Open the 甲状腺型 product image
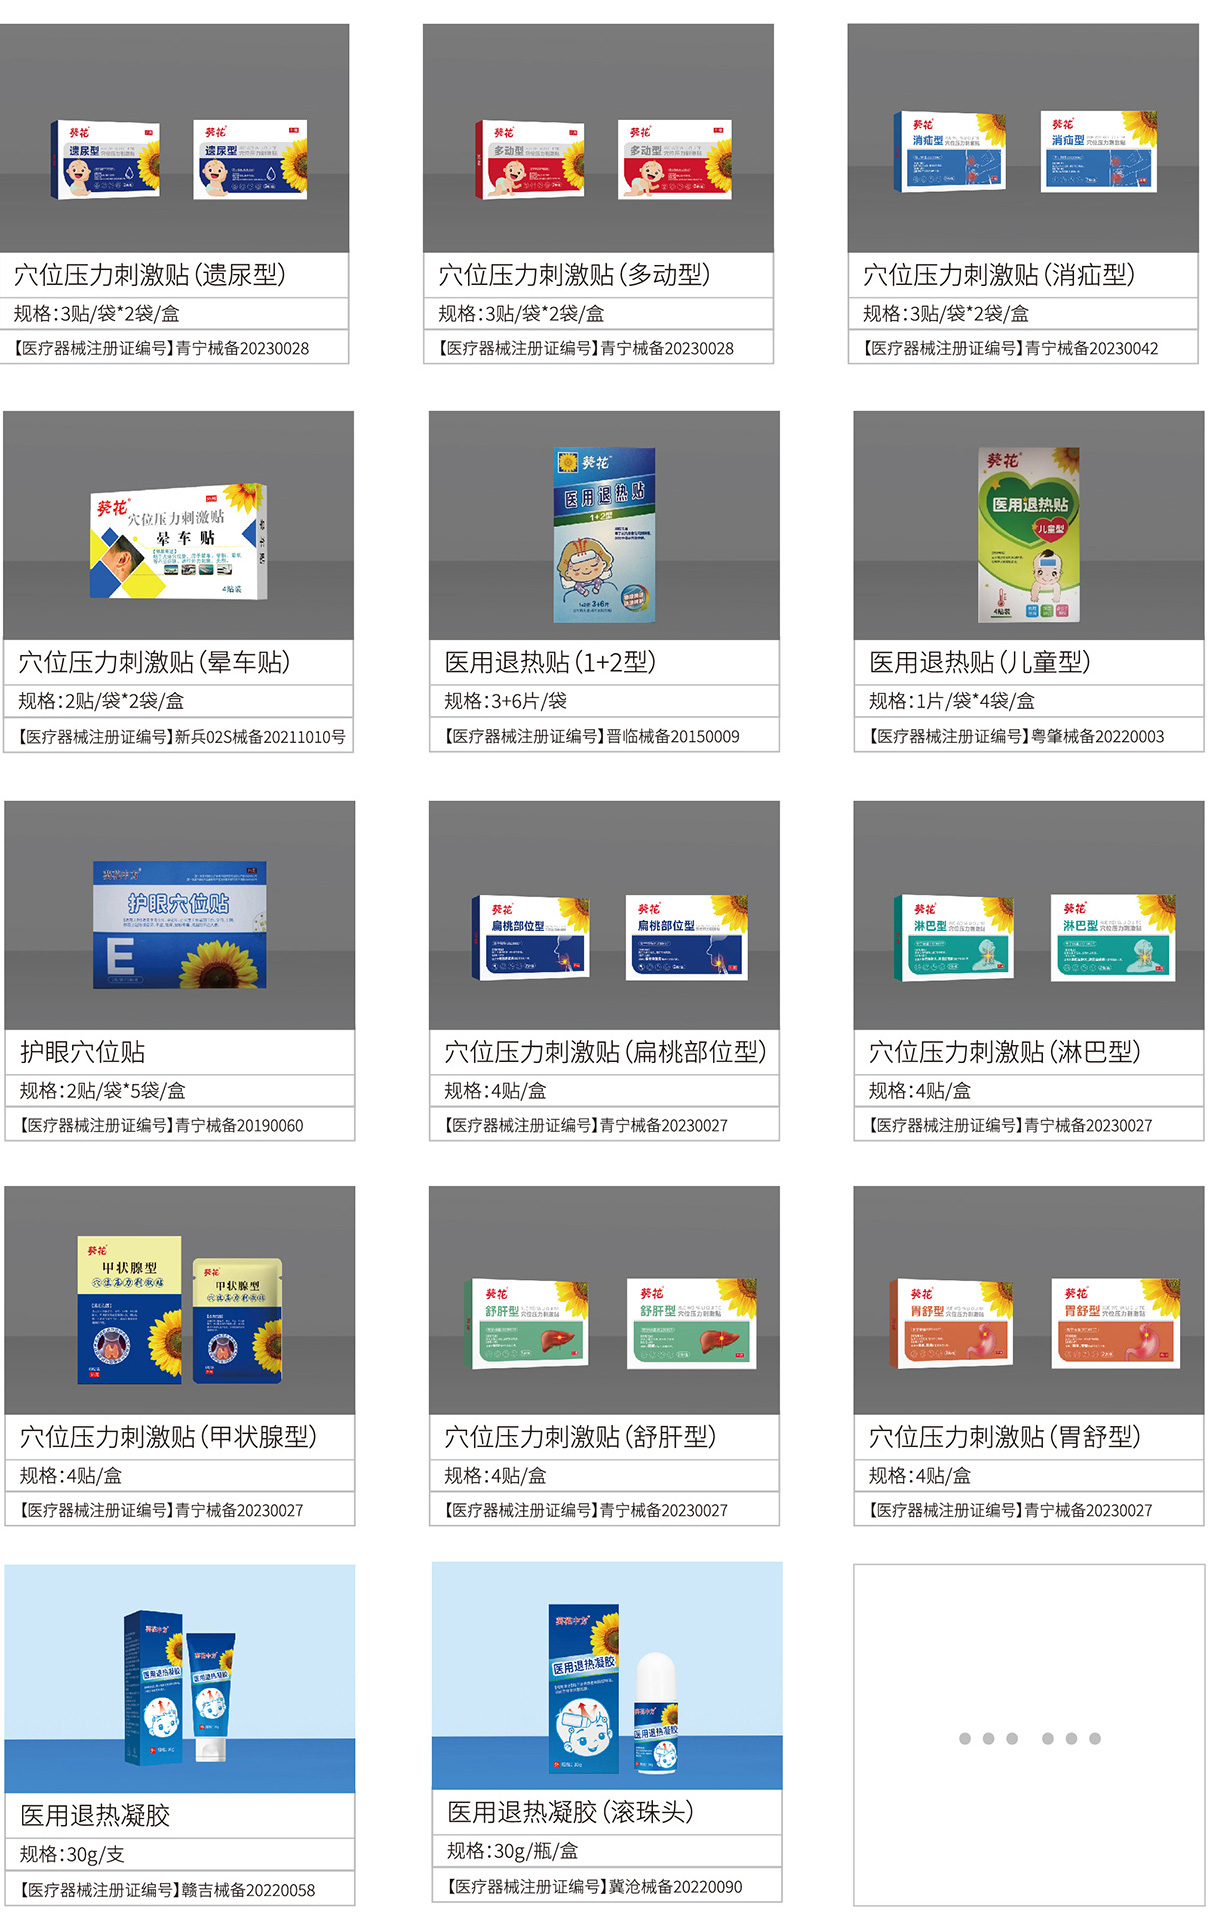 coord(180,1300)
